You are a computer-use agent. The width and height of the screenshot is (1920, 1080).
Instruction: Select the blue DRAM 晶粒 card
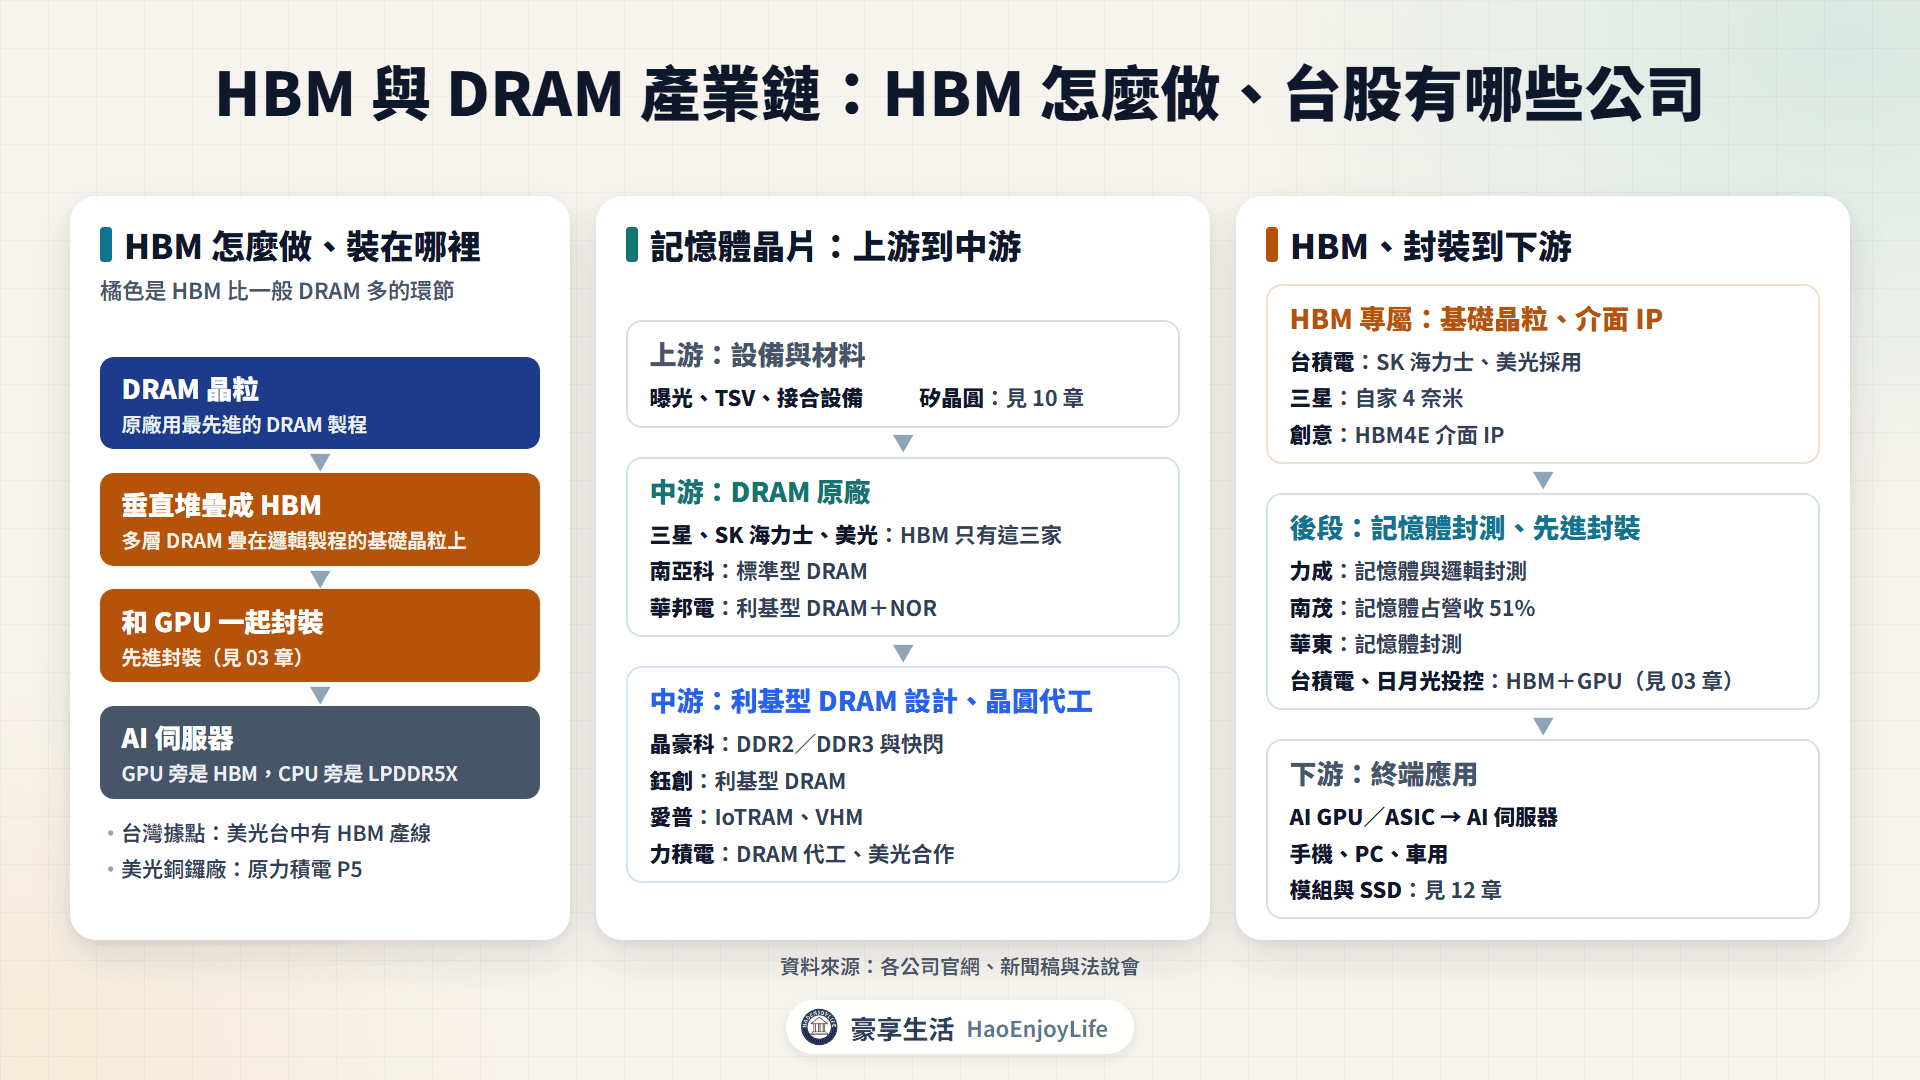(x=320, y=403)
